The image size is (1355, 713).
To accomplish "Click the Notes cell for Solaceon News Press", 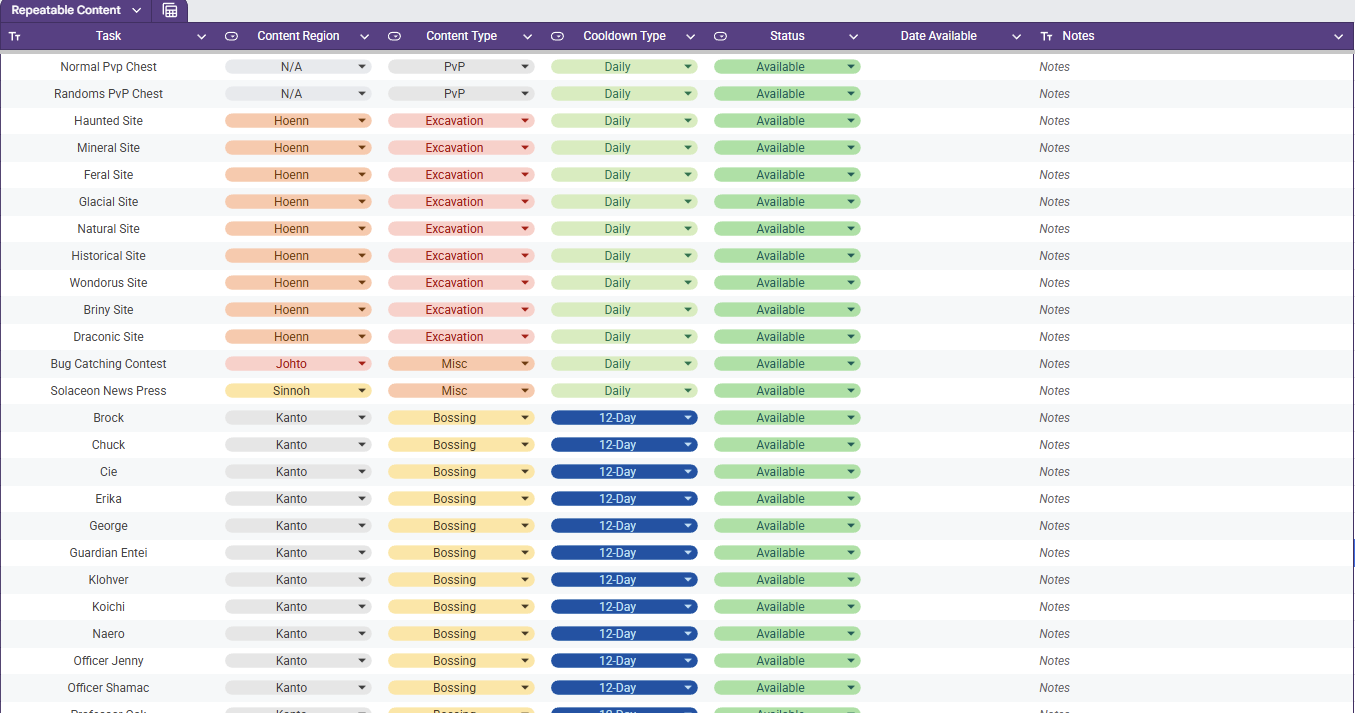I will (x=1054, y=391).
